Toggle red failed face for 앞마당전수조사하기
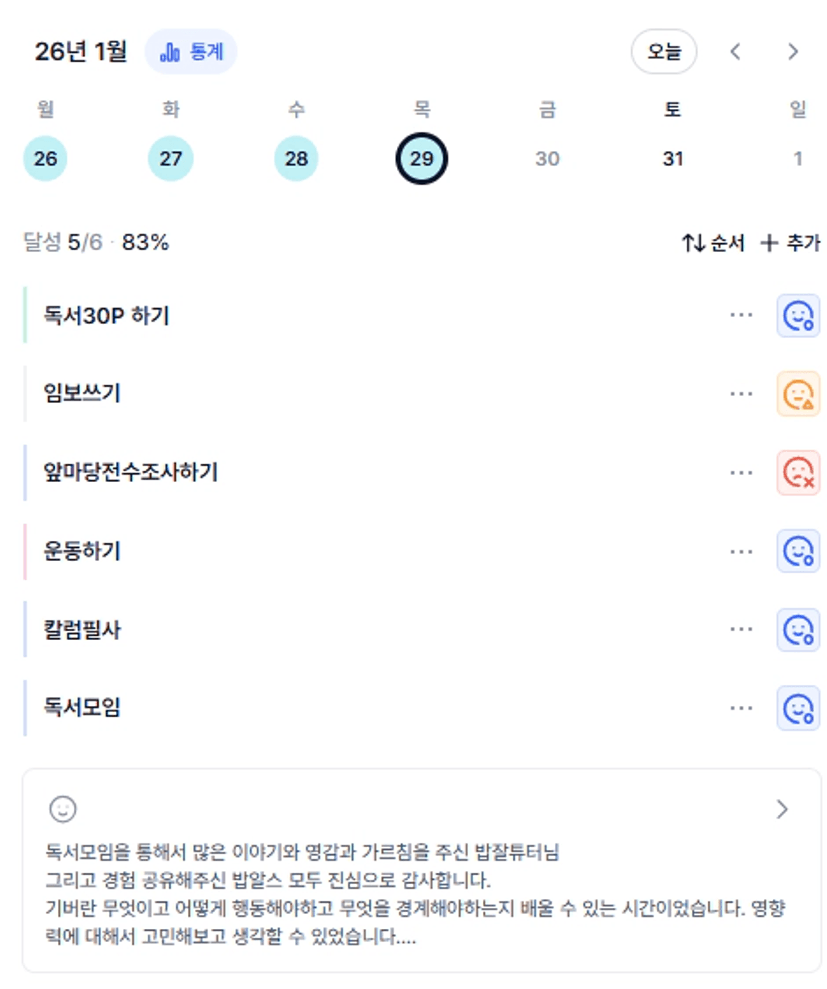 [798, 473]
